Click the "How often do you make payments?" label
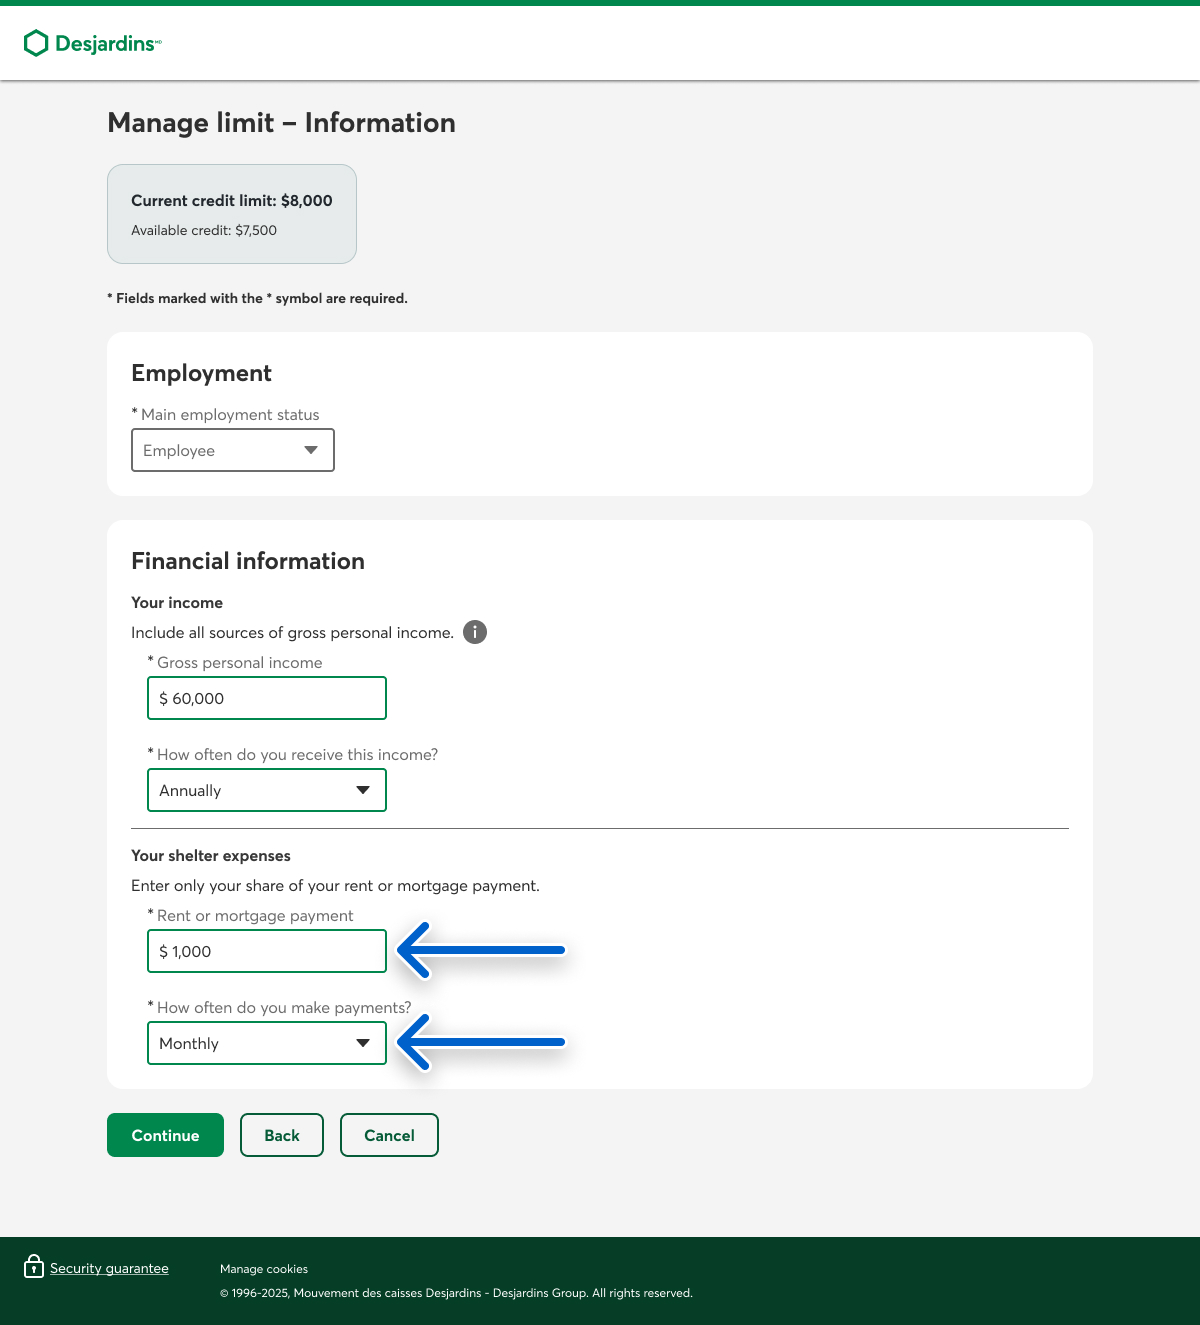This screenshot has height=1325, width=1200. coord(284,1007)
